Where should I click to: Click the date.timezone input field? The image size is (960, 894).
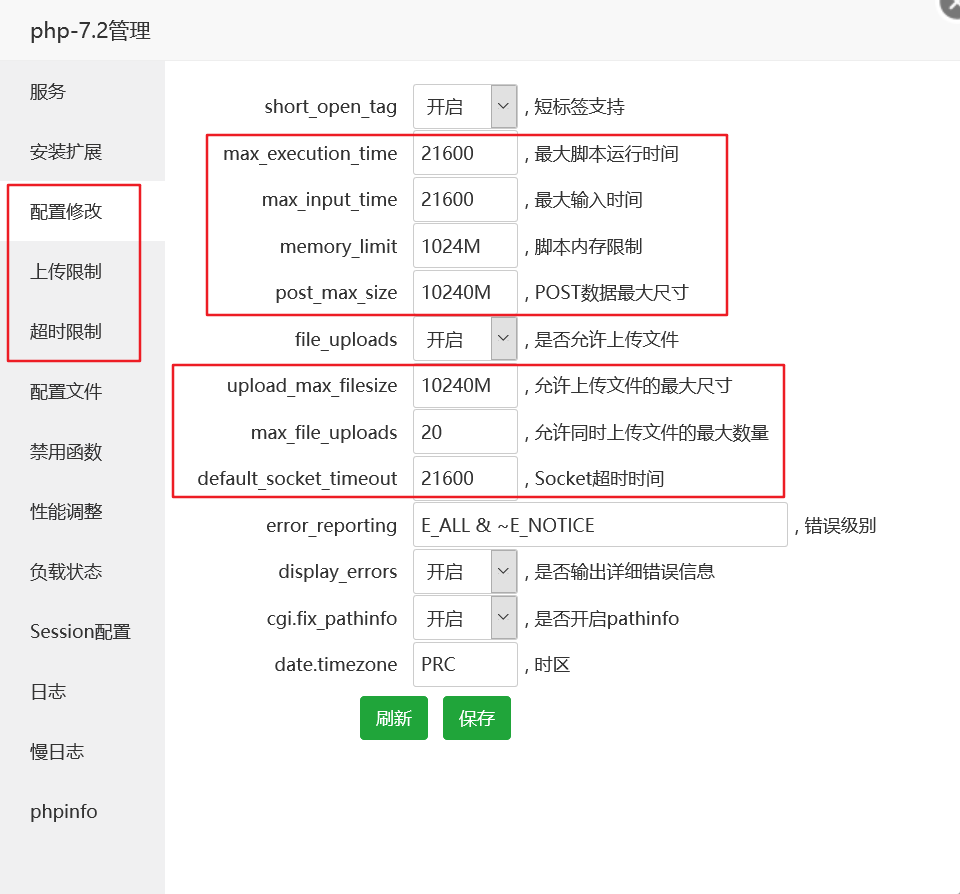[465, 664]
